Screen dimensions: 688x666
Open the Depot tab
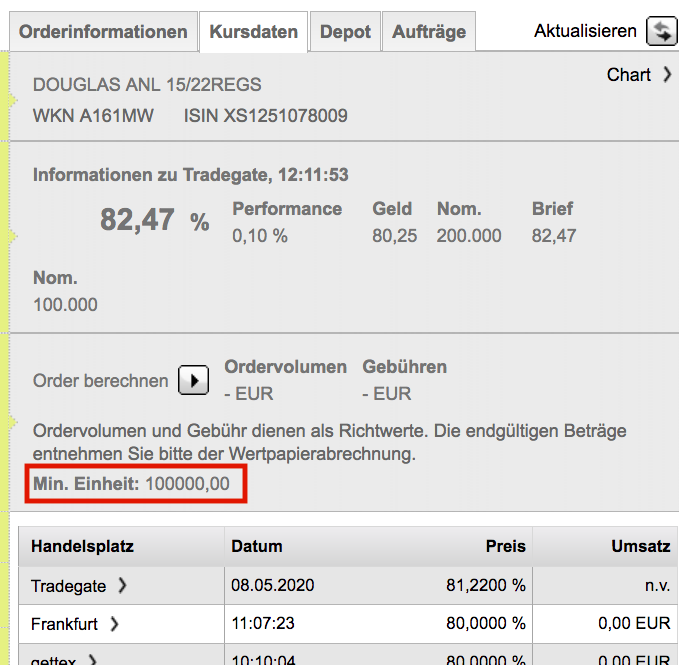pyautogui.click(x=345, y=32)
